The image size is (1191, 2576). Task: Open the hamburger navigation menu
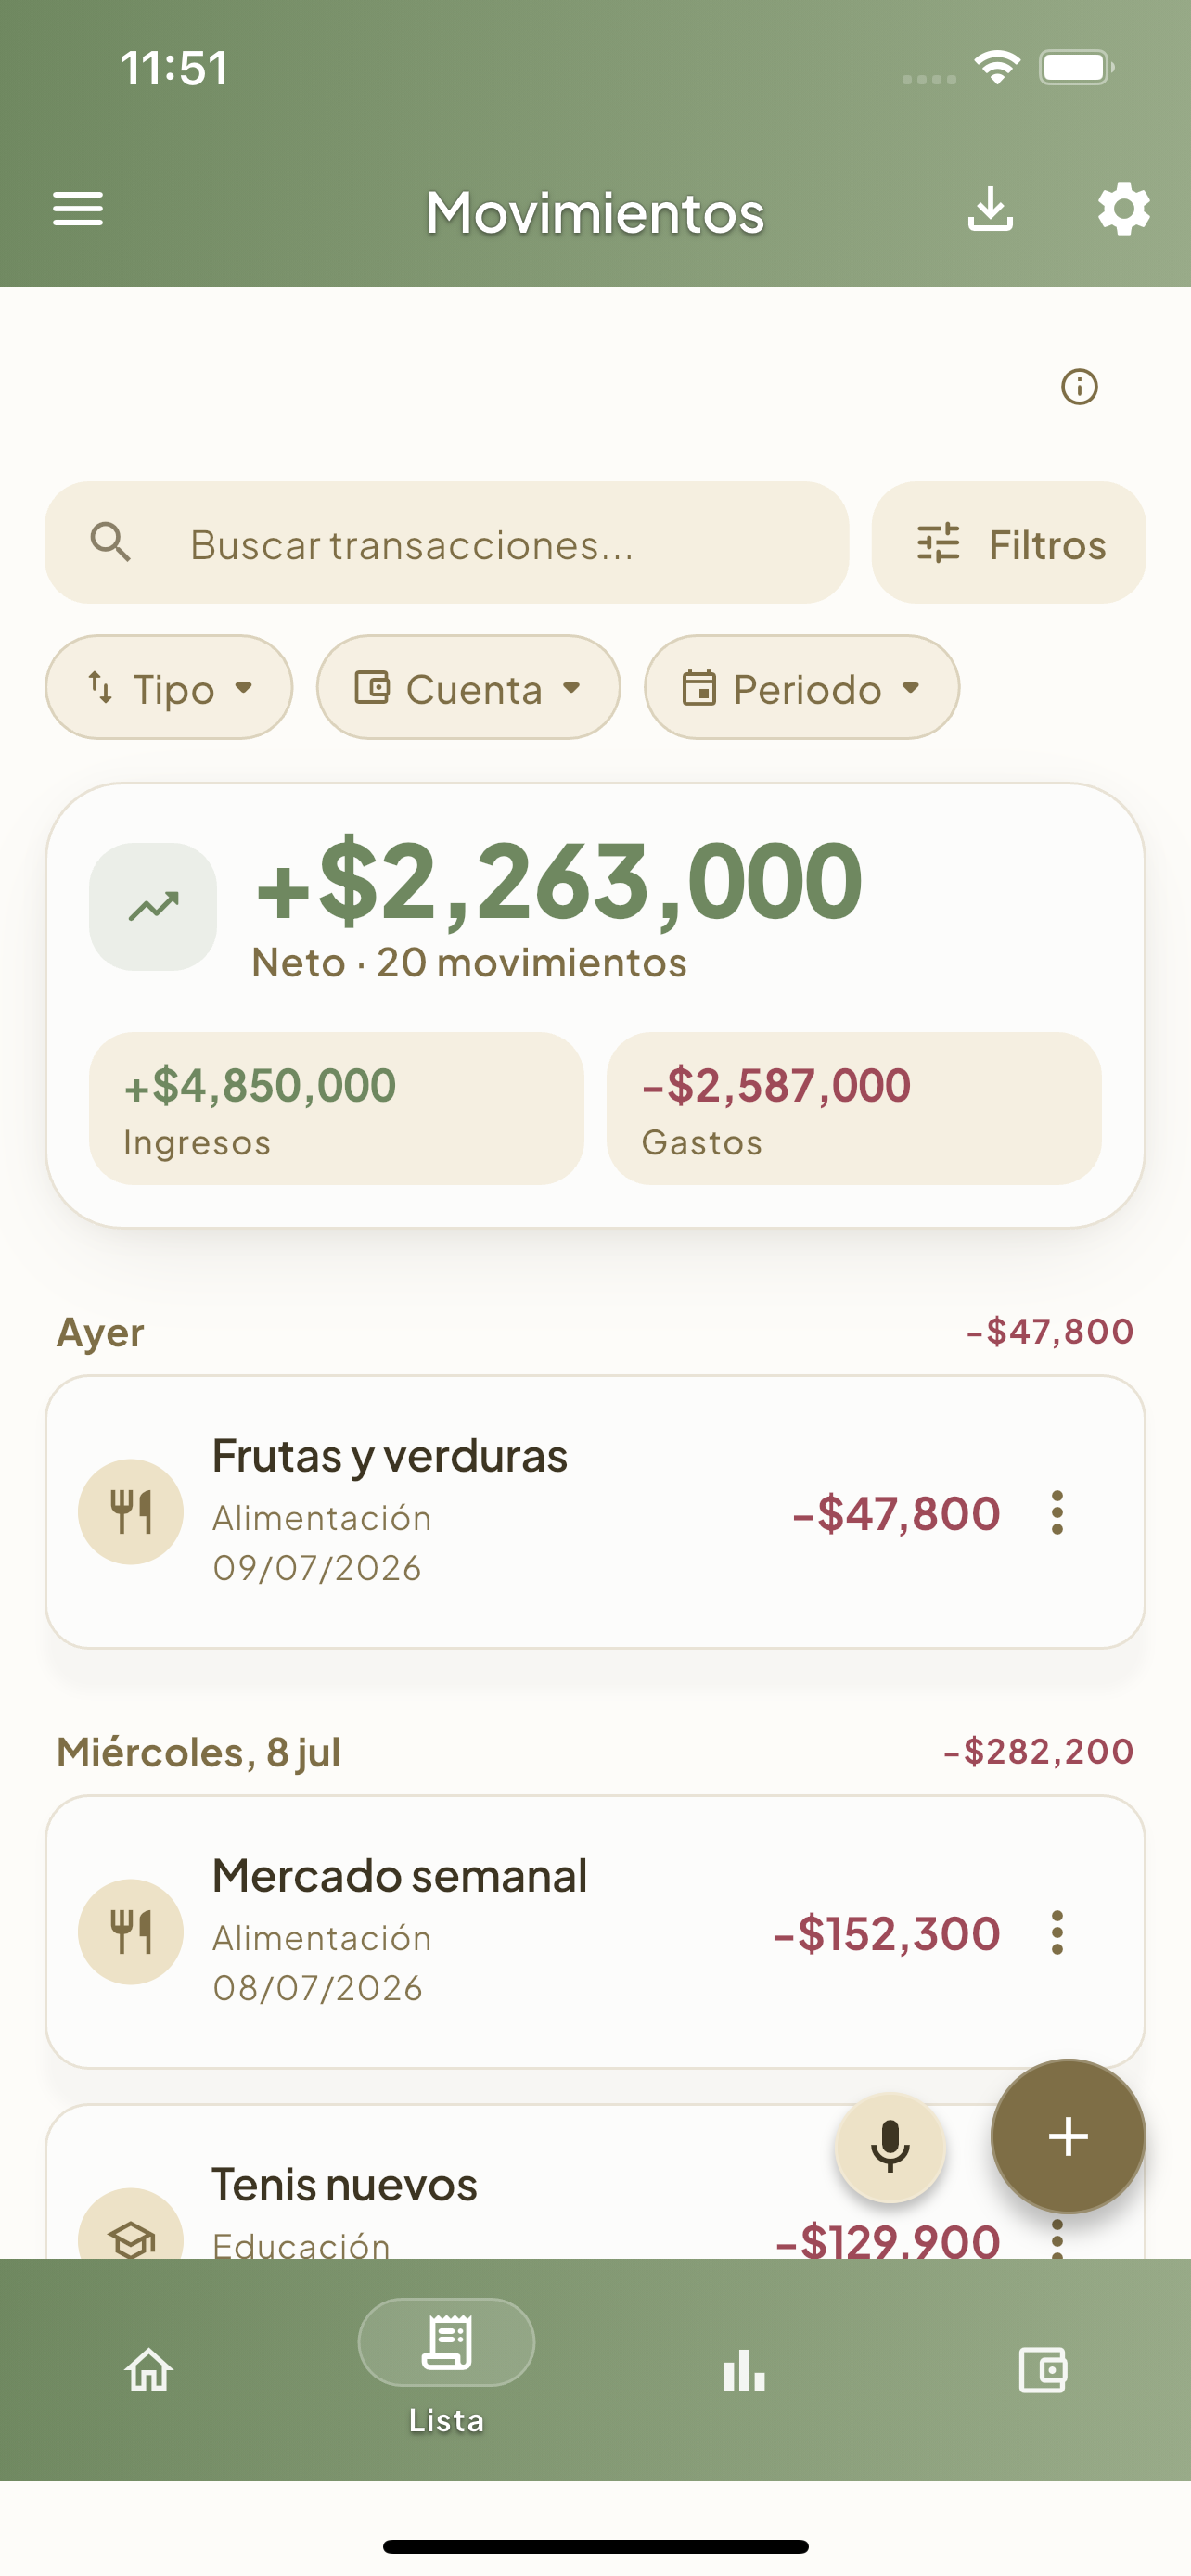(78, 210)
